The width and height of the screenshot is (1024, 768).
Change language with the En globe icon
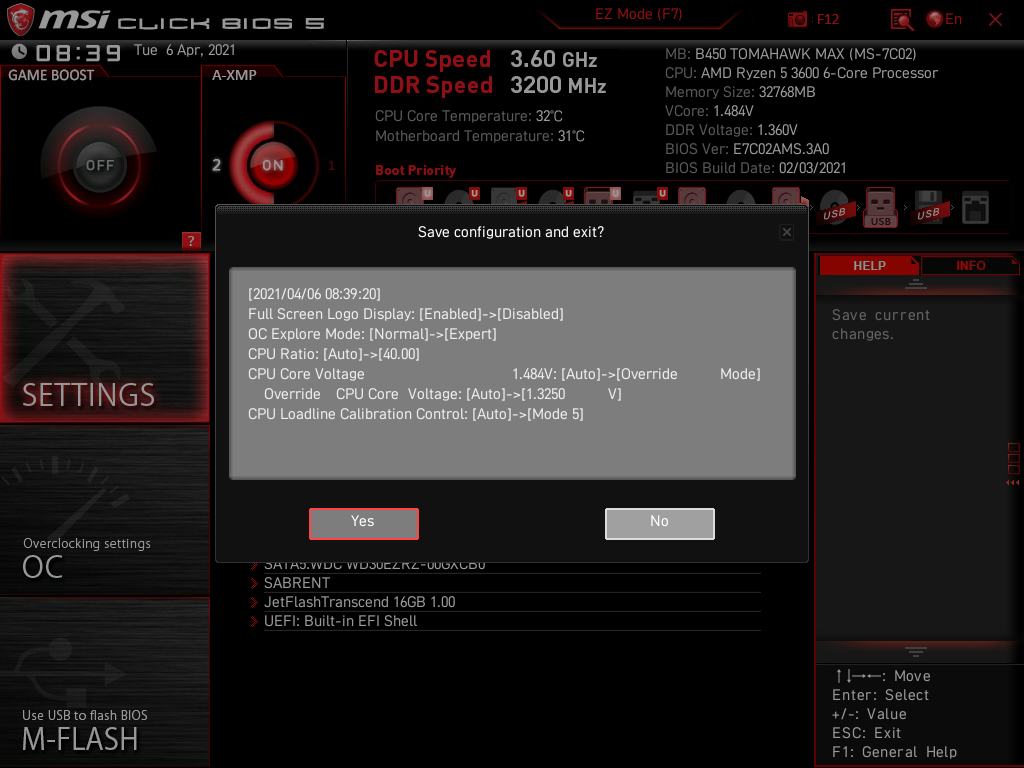tap(944, 20)
